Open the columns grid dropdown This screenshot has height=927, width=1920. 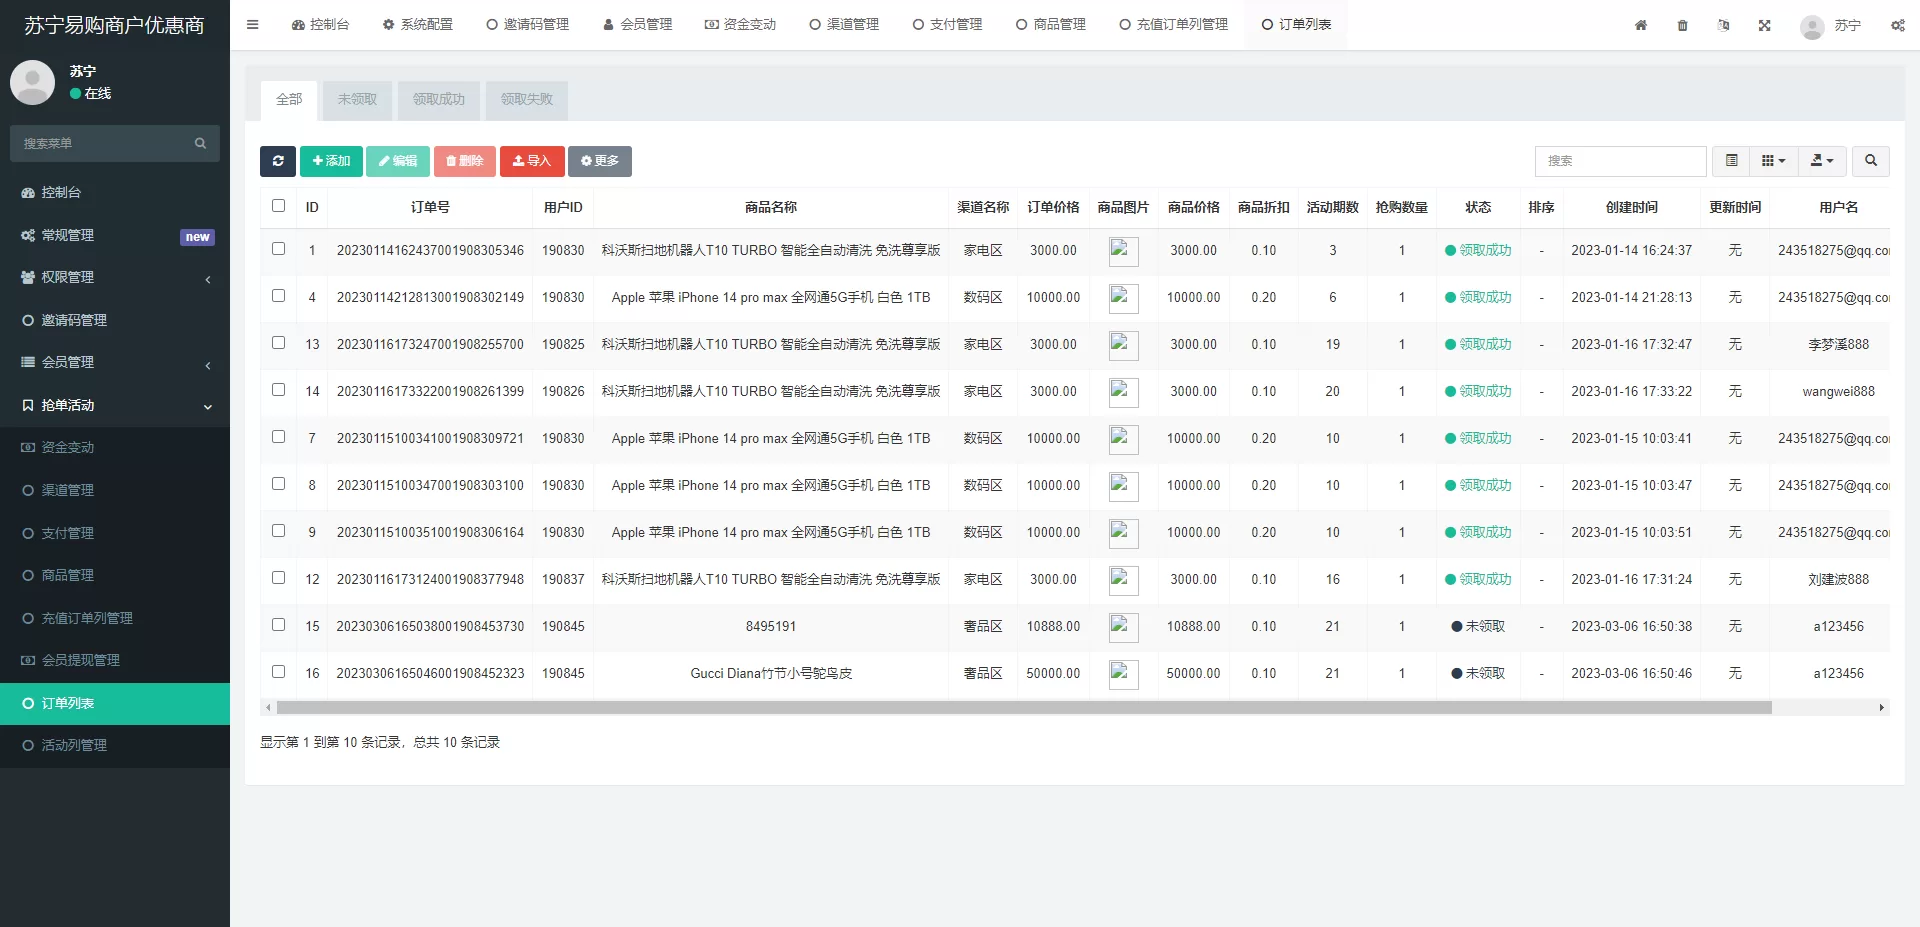point(1773,161)
